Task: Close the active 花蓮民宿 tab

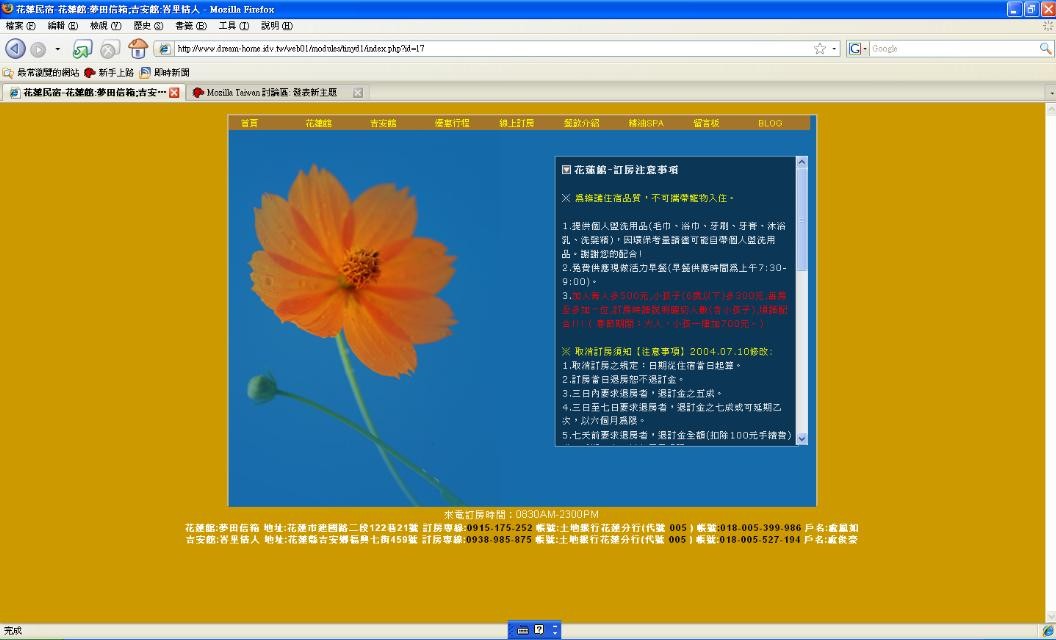Action: click(x=175, y=92)
